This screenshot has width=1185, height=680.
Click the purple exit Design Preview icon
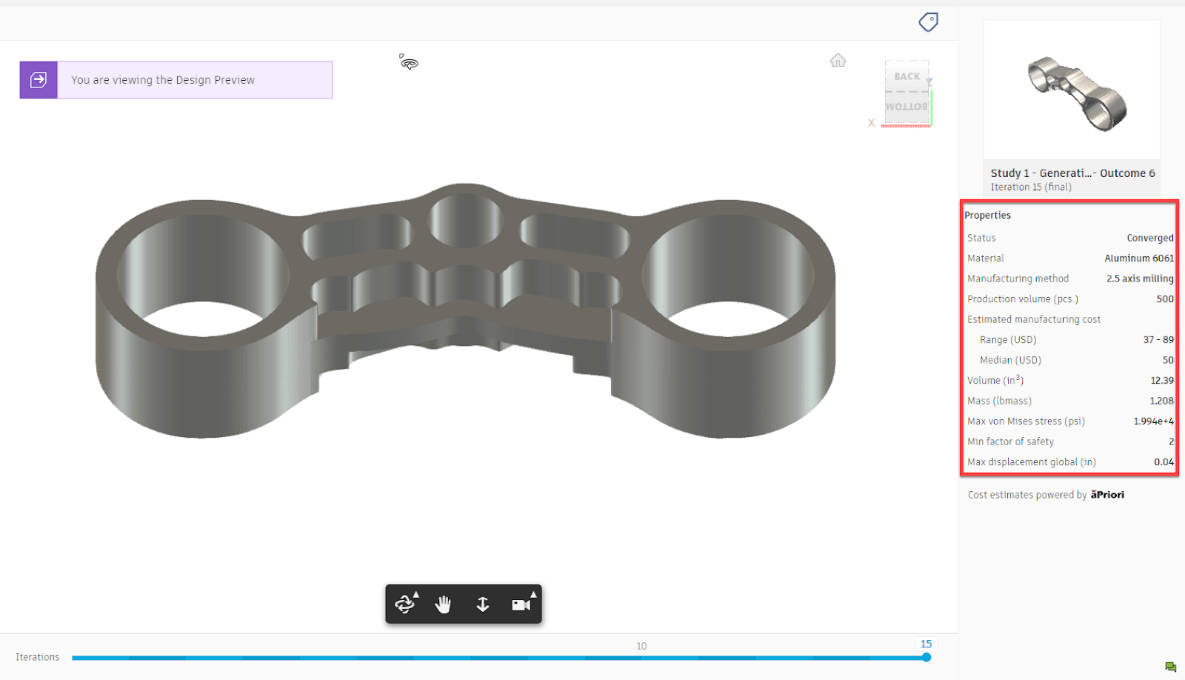click(x=39, y=80)
